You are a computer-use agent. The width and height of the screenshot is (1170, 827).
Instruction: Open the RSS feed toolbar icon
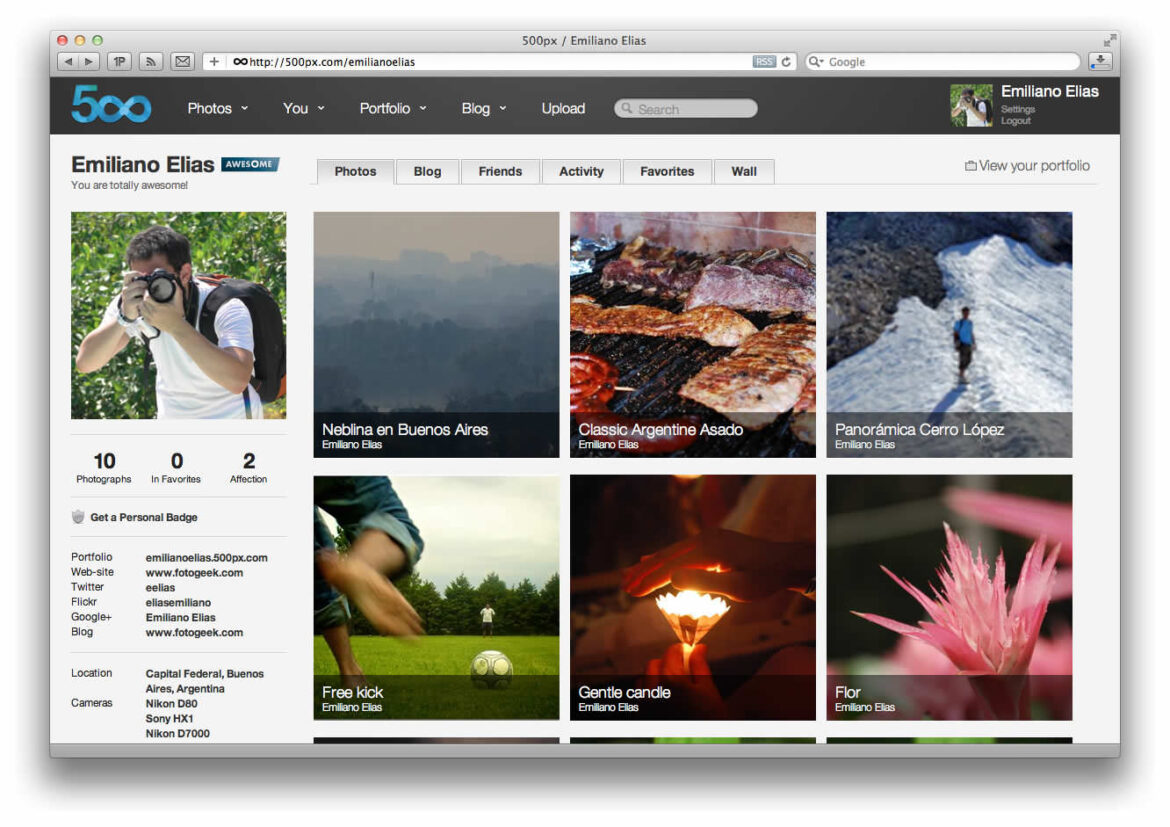(151, 62)
